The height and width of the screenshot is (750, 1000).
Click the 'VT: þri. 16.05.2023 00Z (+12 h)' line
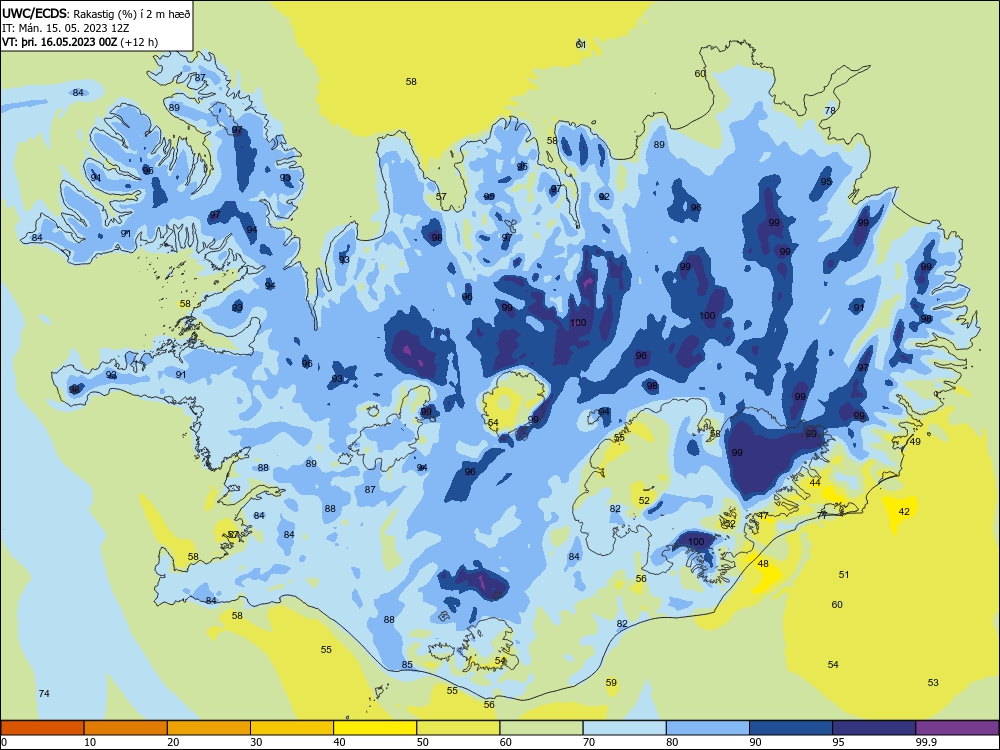[x=80, y=42]
